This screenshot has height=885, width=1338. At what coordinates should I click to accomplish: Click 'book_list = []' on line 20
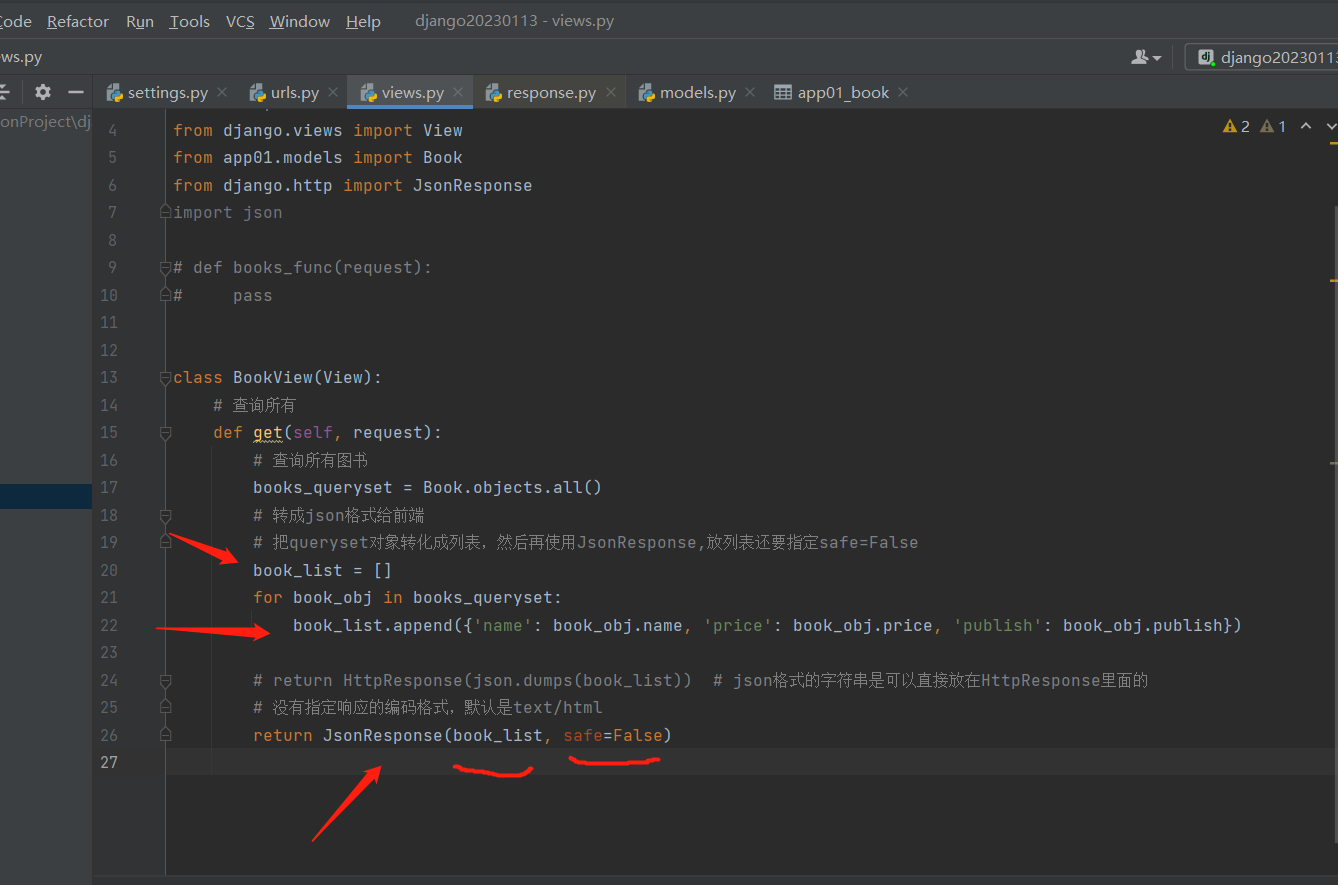point(323,570)
